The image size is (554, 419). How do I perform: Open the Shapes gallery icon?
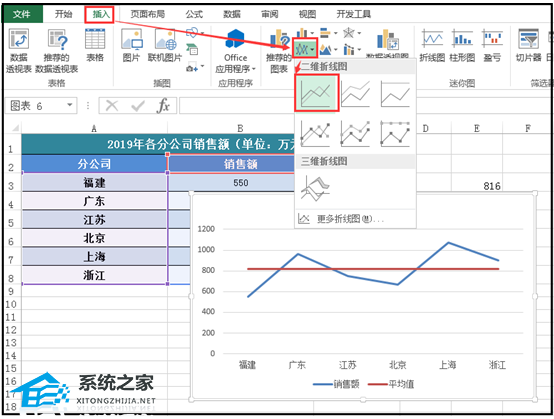tap(193, 33)
